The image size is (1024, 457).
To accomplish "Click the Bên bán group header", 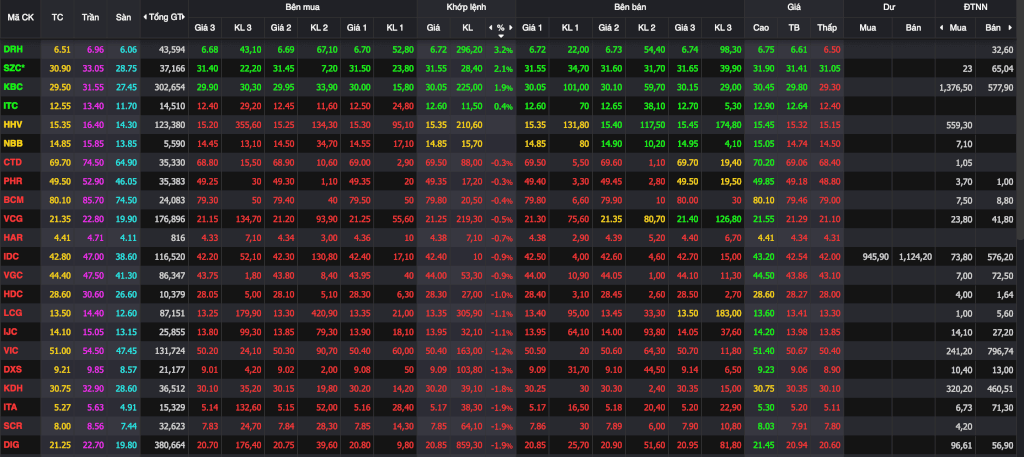I will pyautogui.click(x=630, y=7).
